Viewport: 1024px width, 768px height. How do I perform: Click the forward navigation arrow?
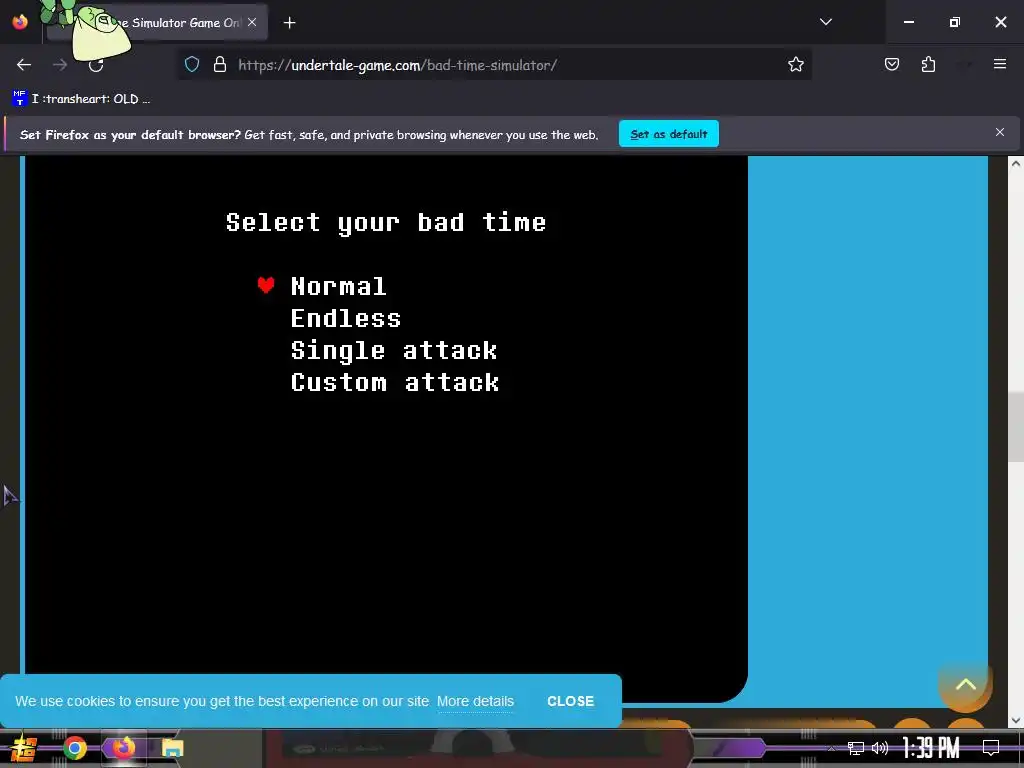coord(60,65)
